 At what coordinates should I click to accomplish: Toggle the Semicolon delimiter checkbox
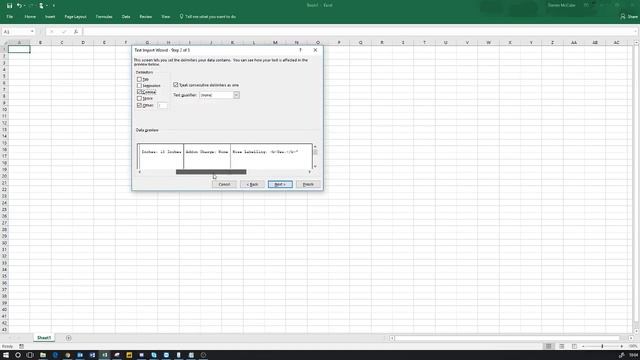click(139, 86)
